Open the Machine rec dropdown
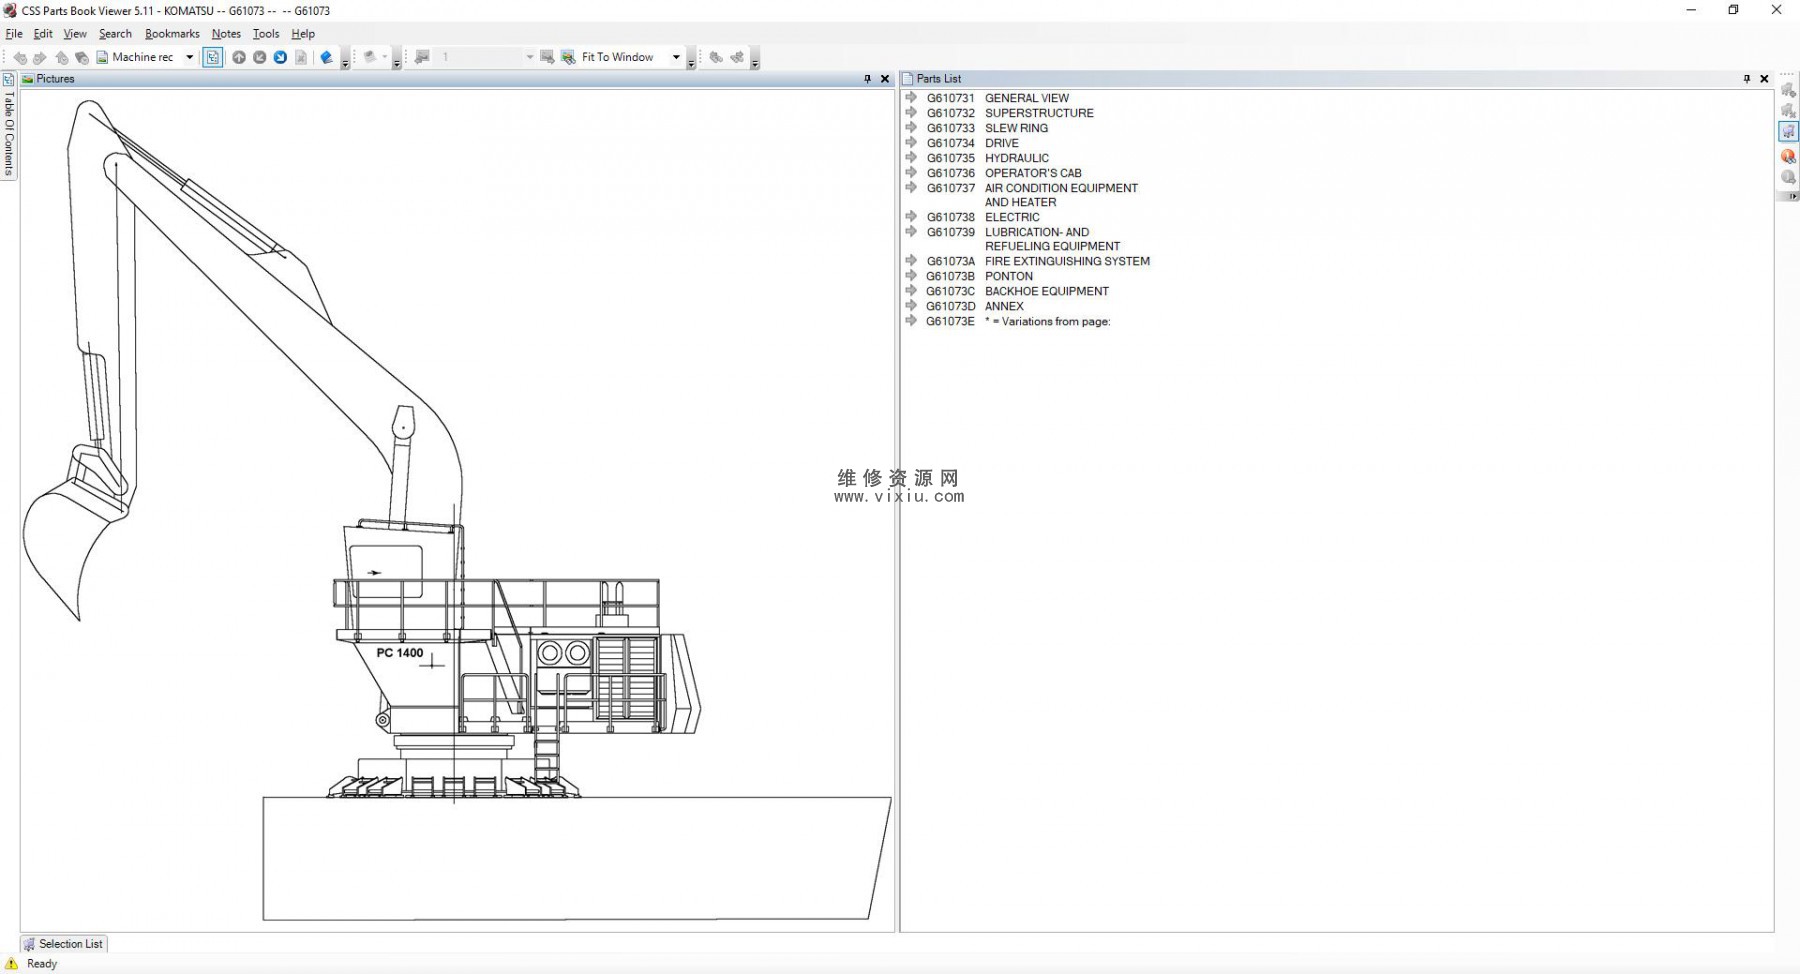 (189, 57)
